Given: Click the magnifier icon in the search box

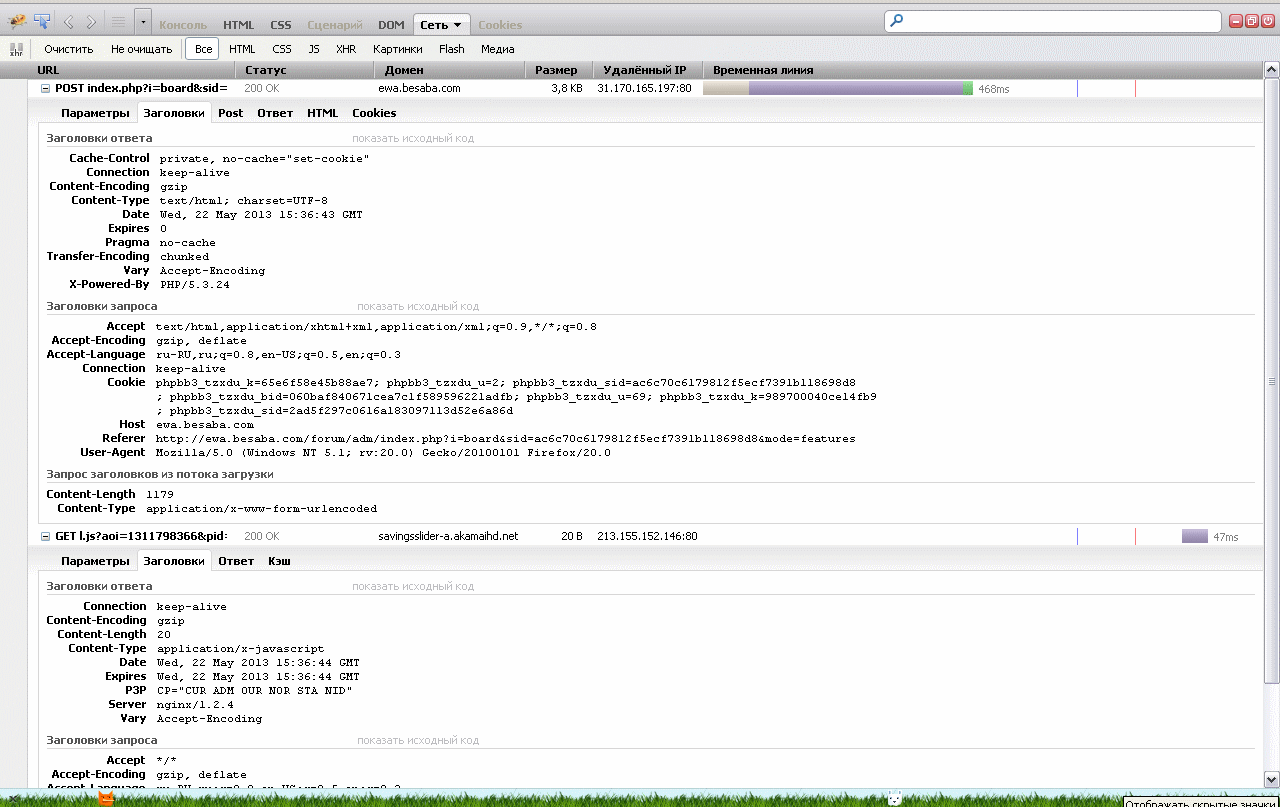Looking at the screenshot, I should pyautogui.click(x=897, y=21).
